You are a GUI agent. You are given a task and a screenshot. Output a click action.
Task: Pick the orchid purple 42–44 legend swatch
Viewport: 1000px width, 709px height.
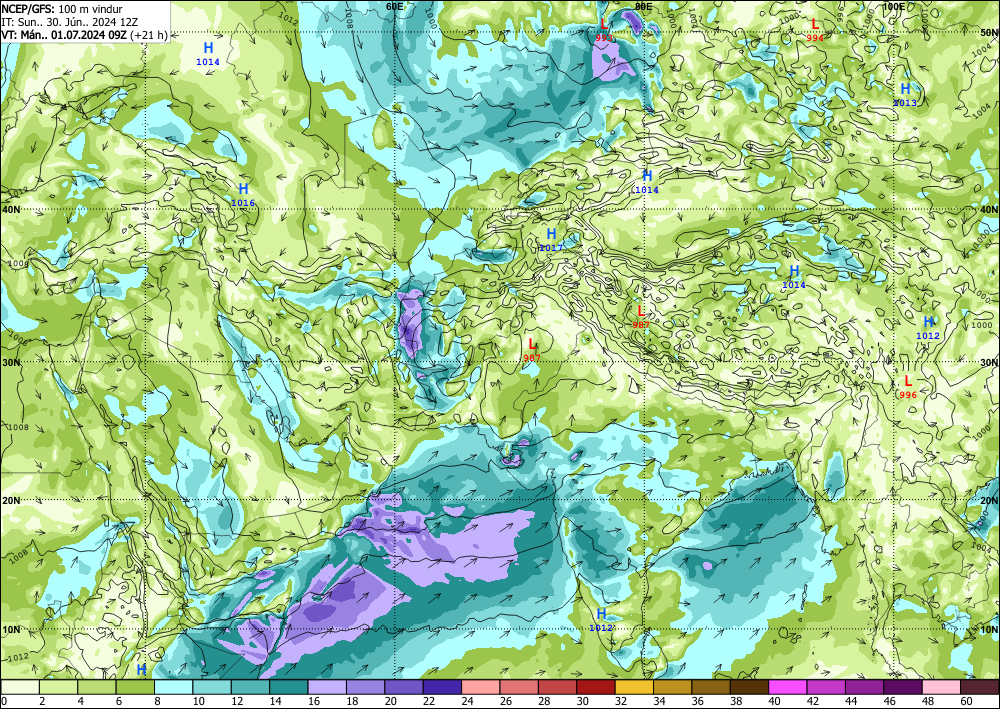[826, 687]
